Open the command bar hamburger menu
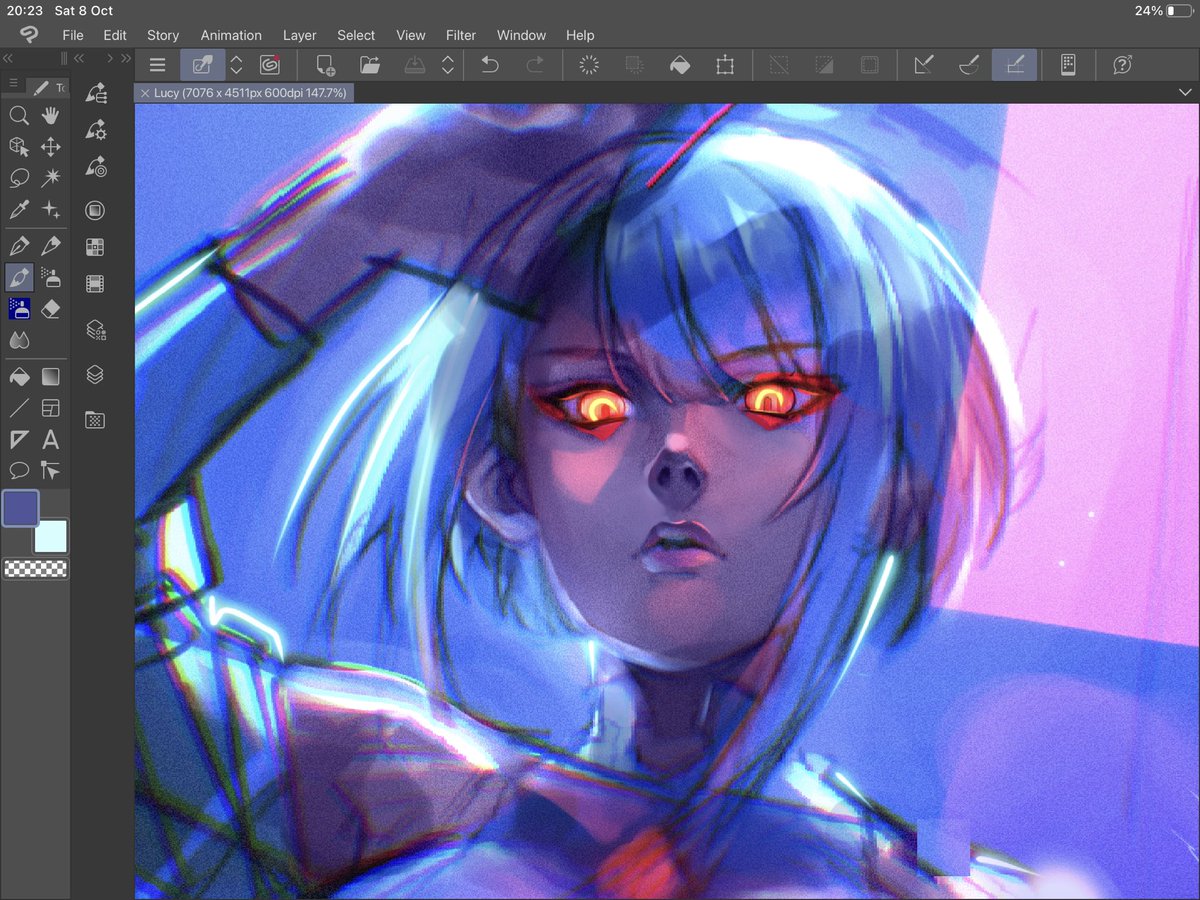1200x900 pixels. click(x=157, y=65)
